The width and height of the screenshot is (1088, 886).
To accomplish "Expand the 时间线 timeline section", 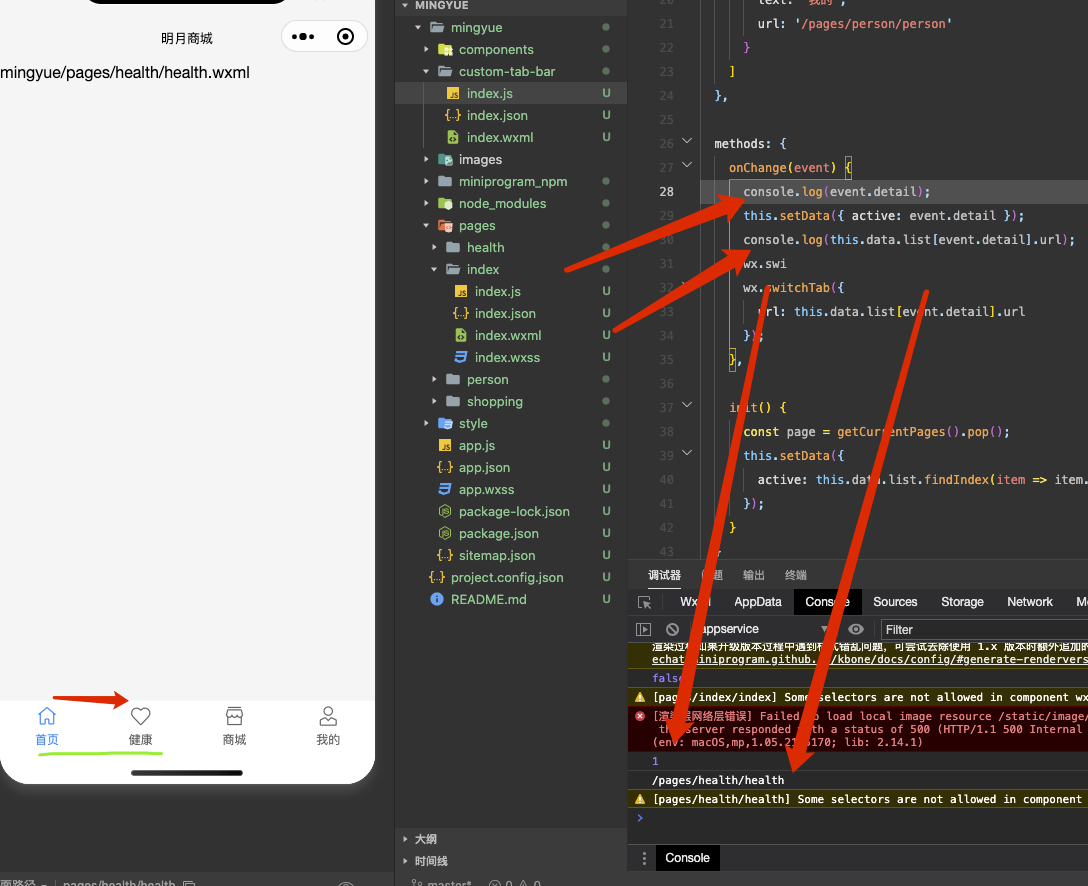I will click(x=405, y=861).
